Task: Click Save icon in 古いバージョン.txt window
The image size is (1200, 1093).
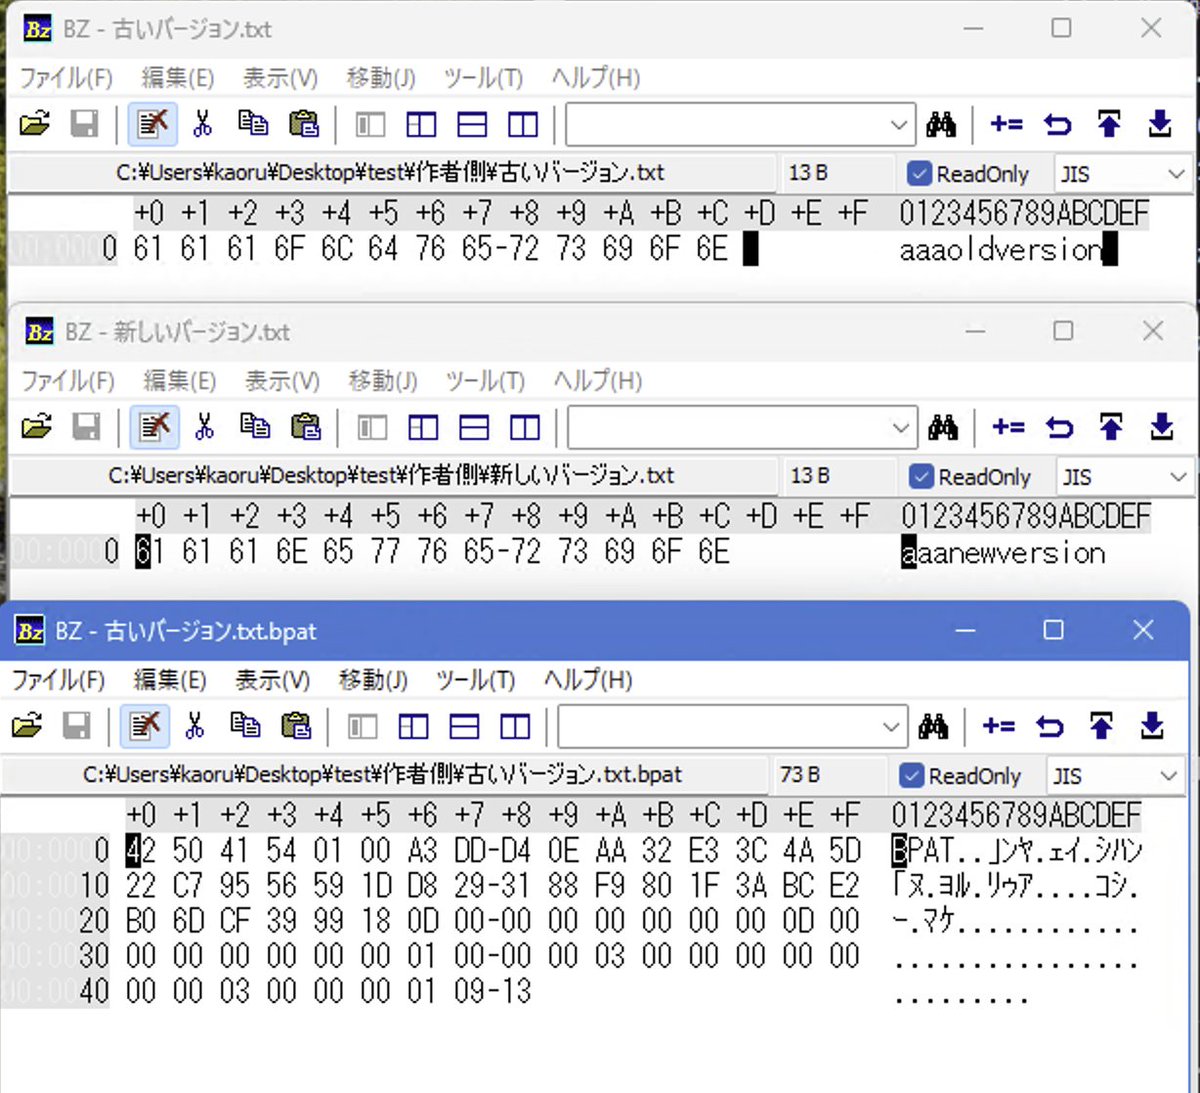Action: 84,124
